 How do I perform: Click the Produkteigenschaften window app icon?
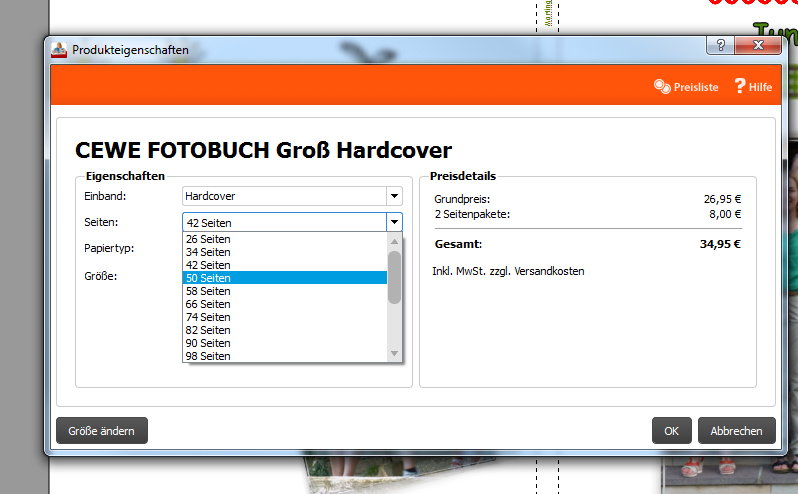pyautogui.click(x=59, y=50)
